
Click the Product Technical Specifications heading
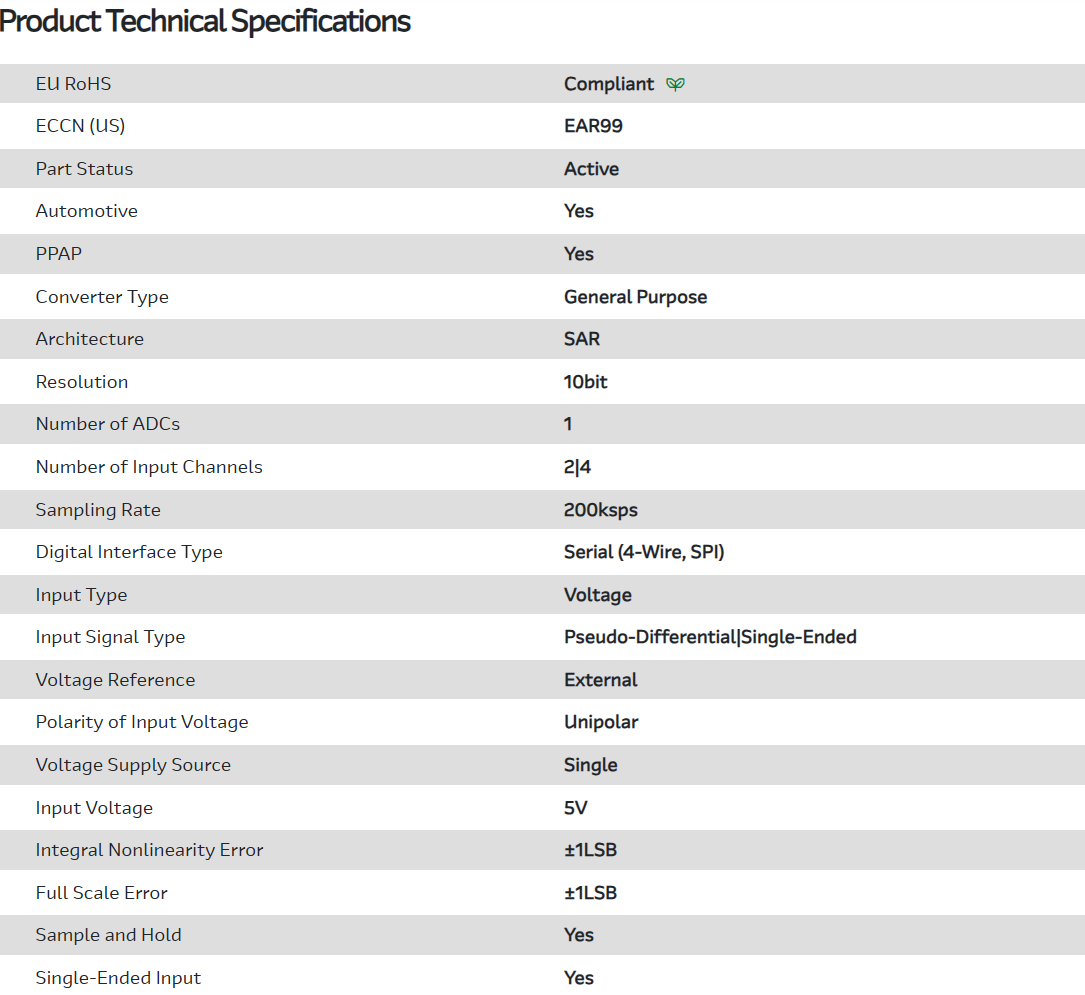pyautogui.click(x=205, y=21)
